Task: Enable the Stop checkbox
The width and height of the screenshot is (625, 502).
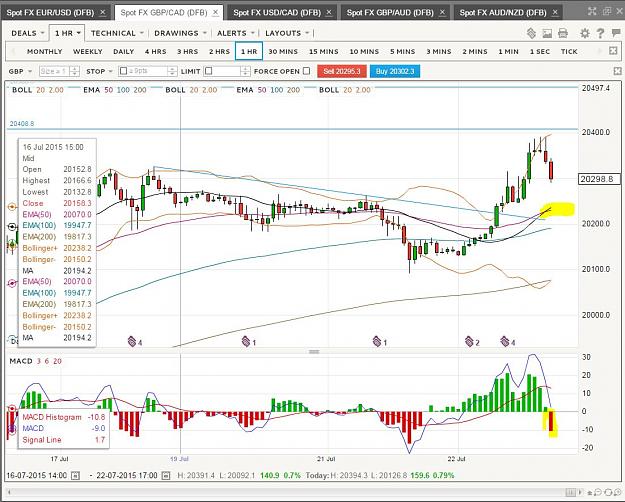Action: pyautogui.click(x=124, y=71)
